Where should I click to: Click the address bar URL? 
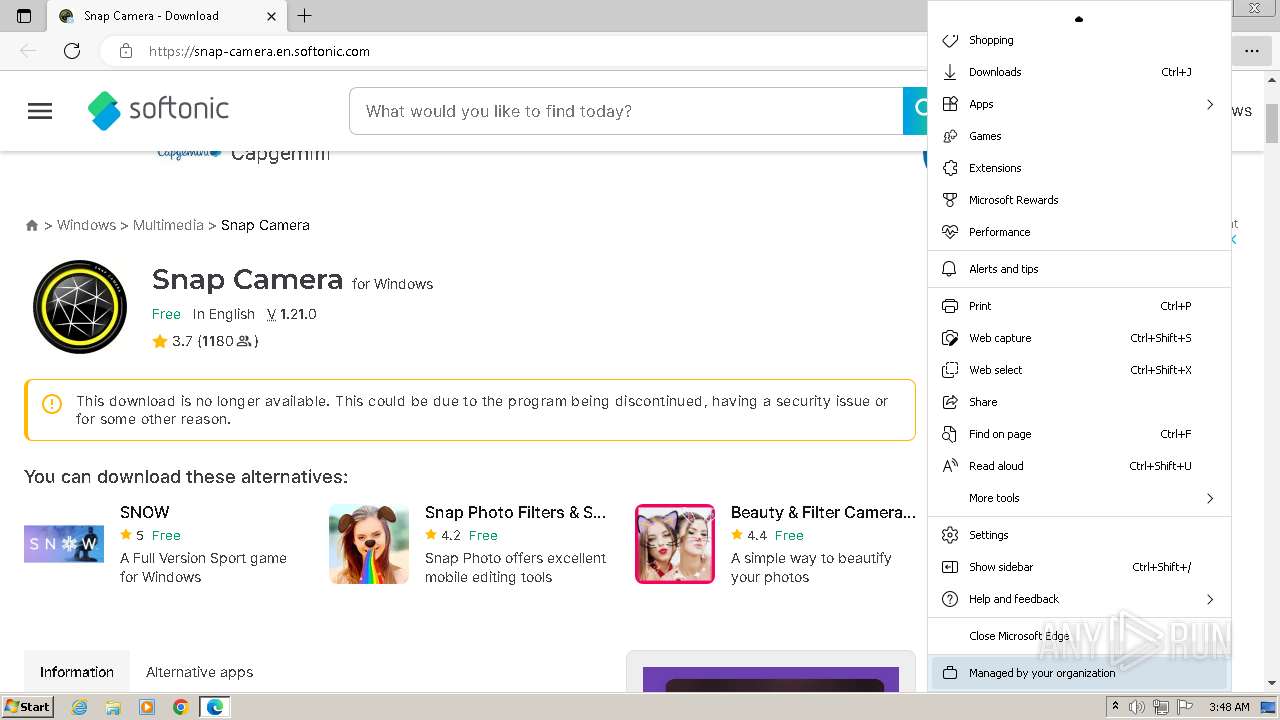[x=259, y=51]
